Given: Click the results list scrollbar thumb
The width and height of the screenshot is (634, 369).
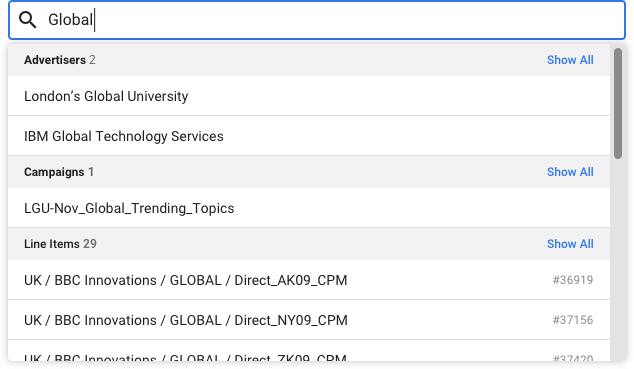Looking at the screenshot, I should [x=617, y=103].
